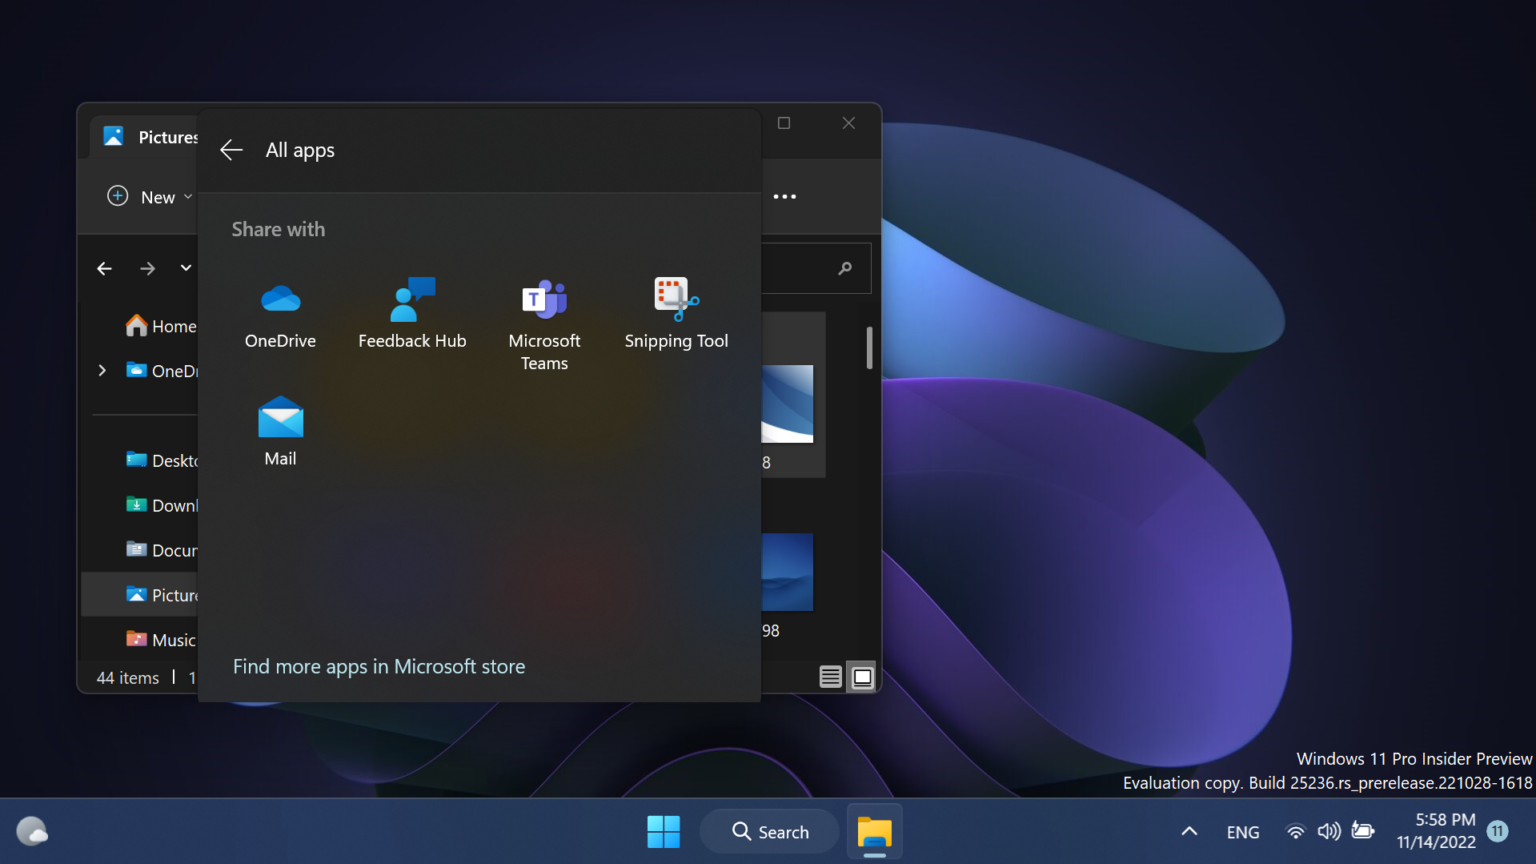This screenshot has height=864, width=1536.
Task: Share via OneDrive
Action: tap(280, 315)
